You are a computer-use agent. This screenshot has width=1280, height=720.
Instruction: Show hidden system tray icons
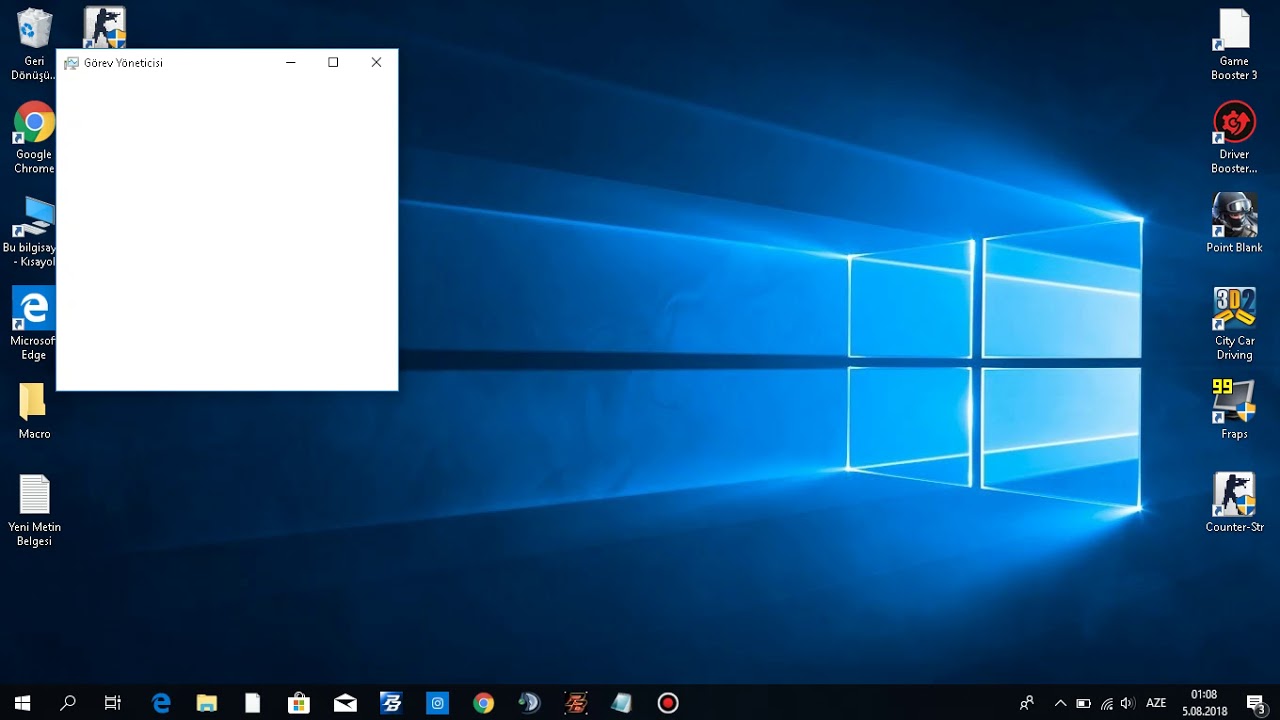(x=1060, y=703)
